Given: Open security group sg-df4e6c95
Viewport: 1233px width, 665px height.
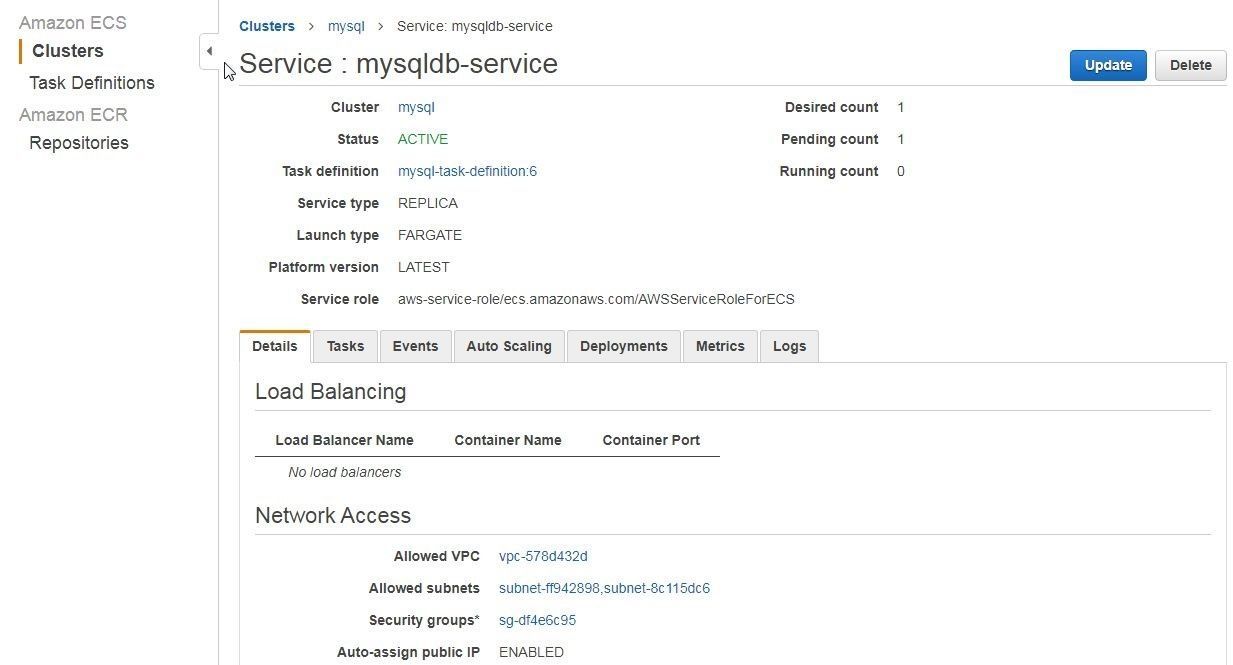Looking at the screenshot, I should click(537, 620).
